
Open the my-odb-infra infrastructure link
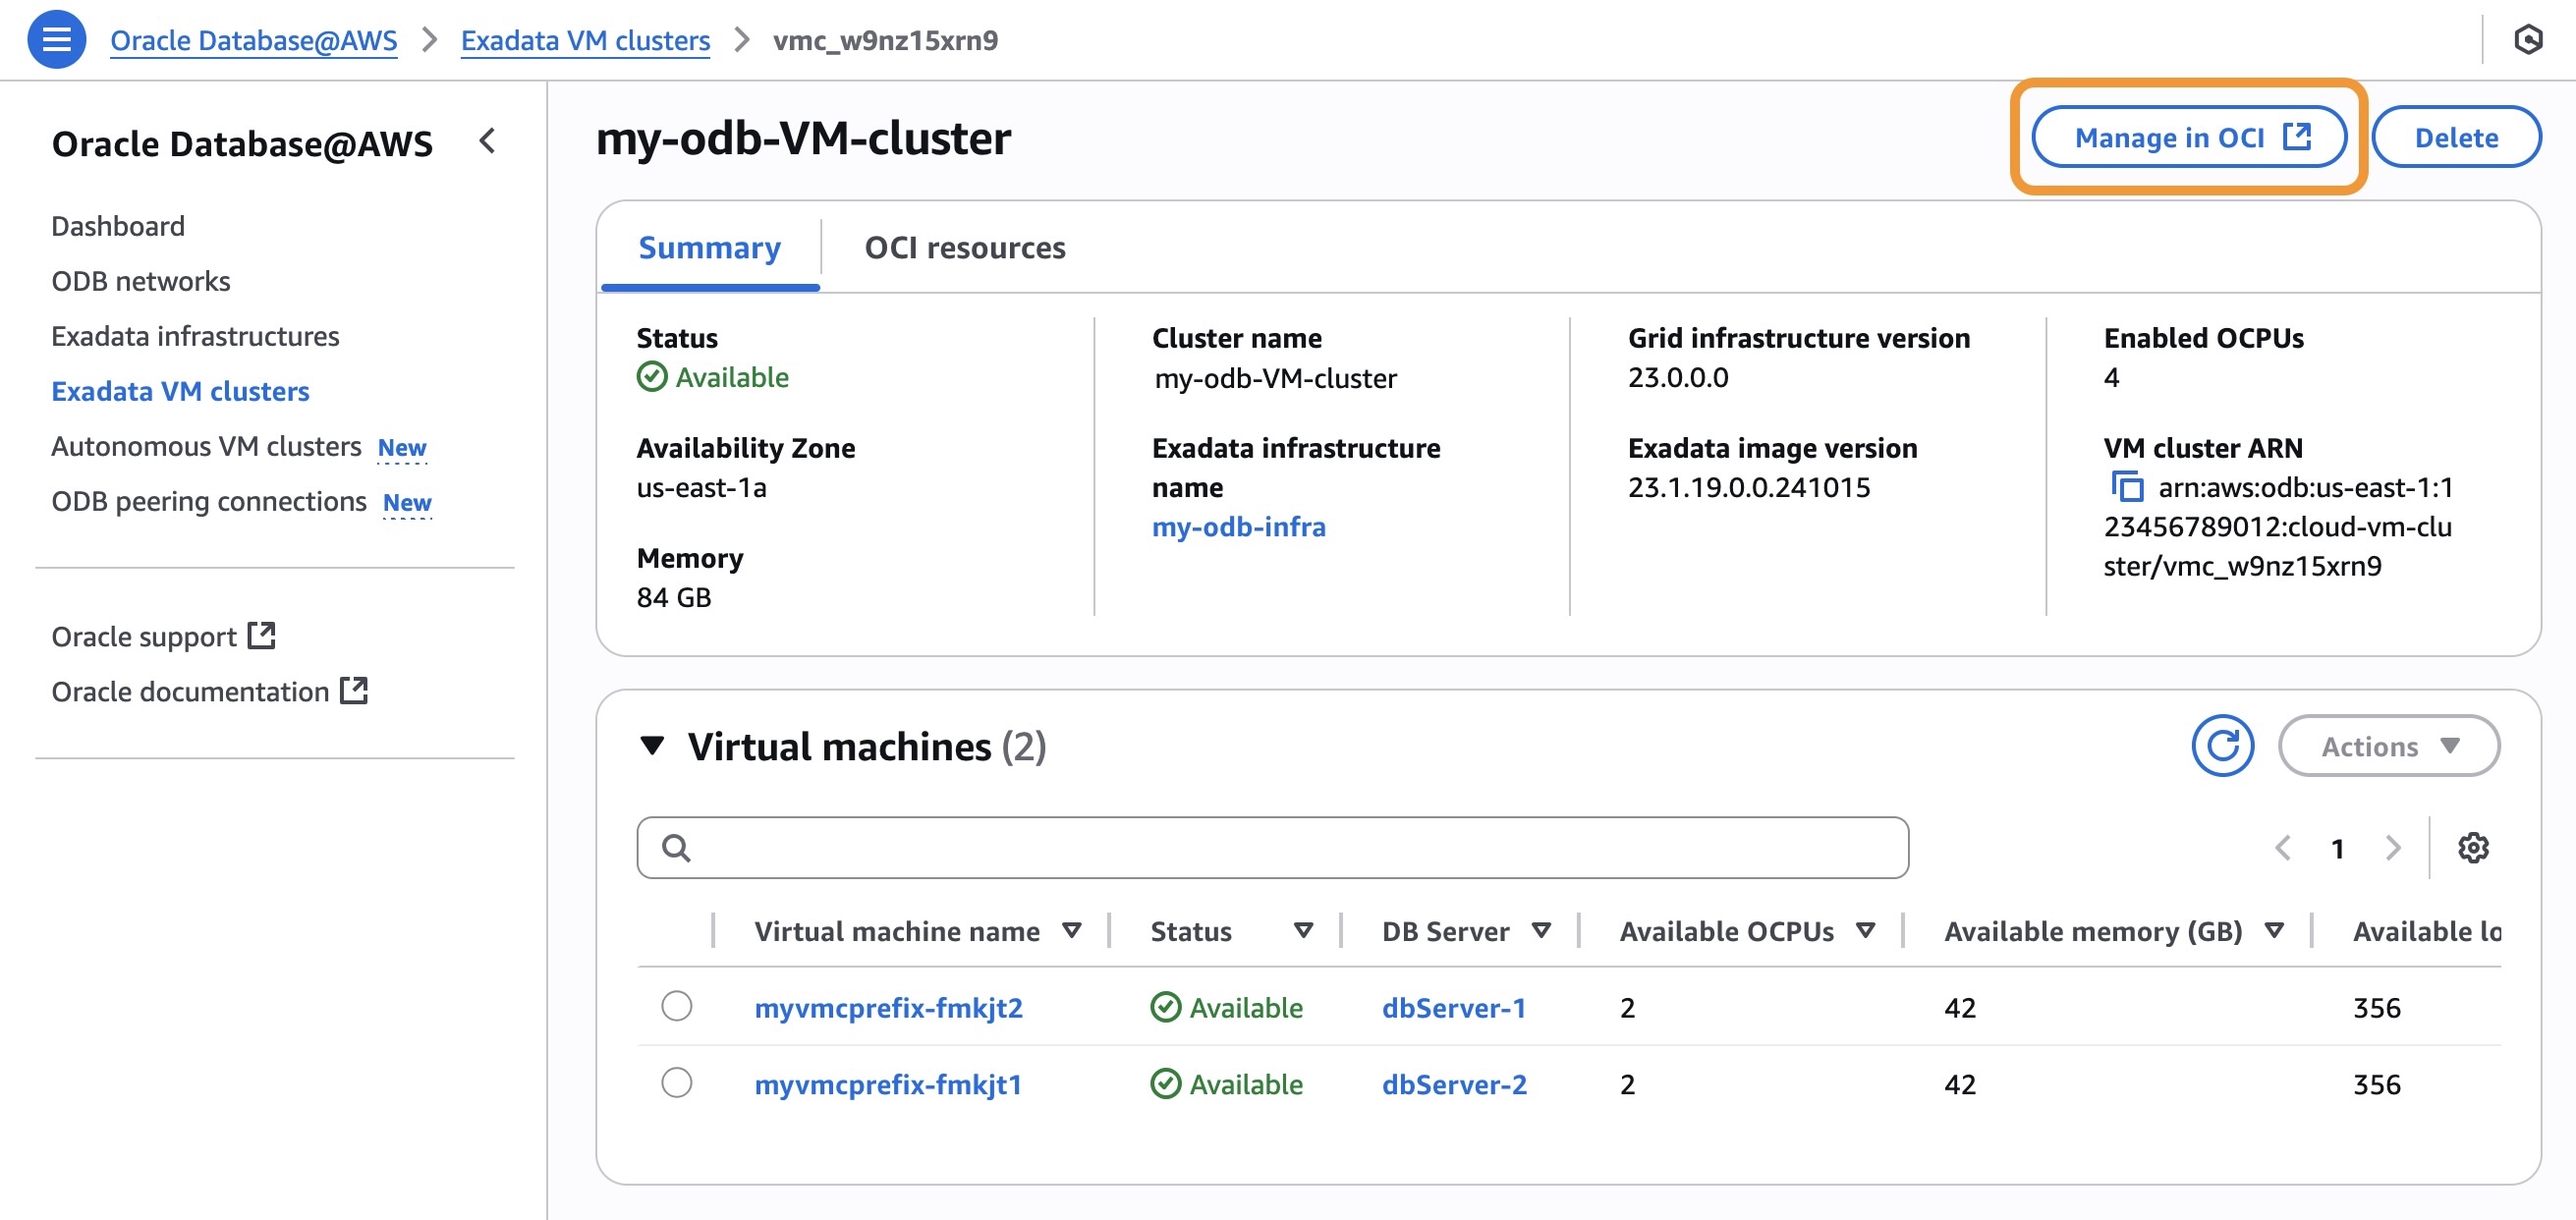click(x=1239, y=526)
